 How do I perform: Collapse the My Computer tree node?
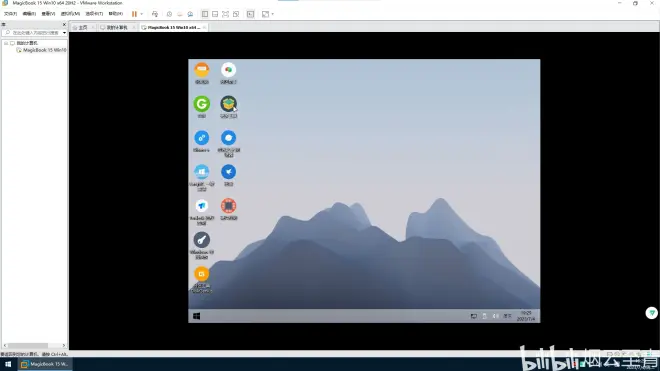coord(6,43)
